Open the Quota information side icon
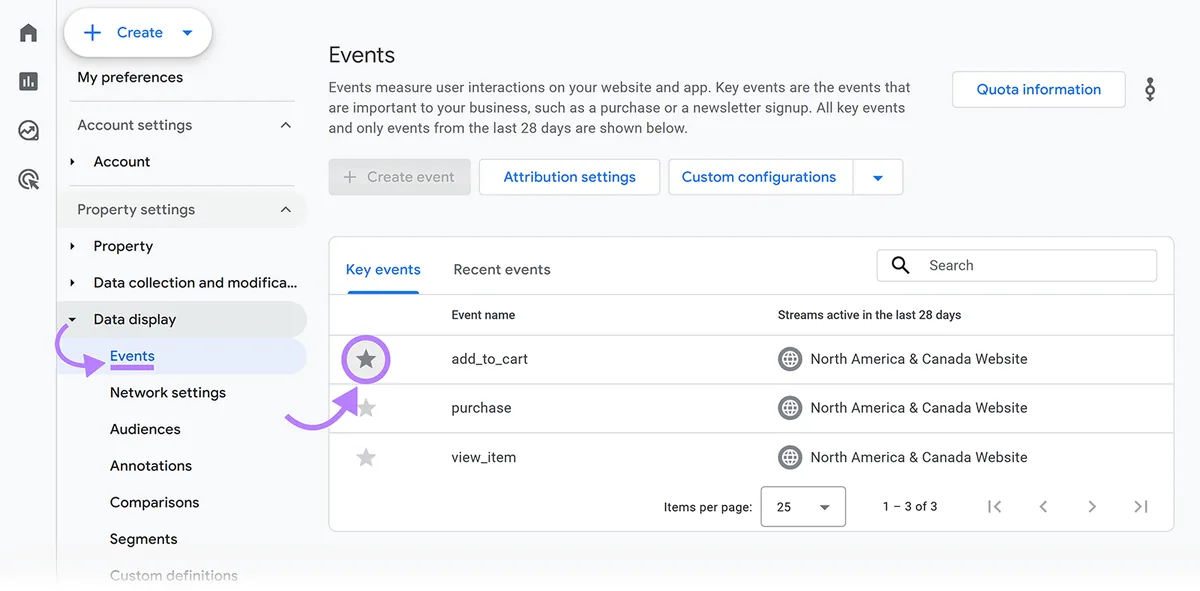 tap(1150, 89)
